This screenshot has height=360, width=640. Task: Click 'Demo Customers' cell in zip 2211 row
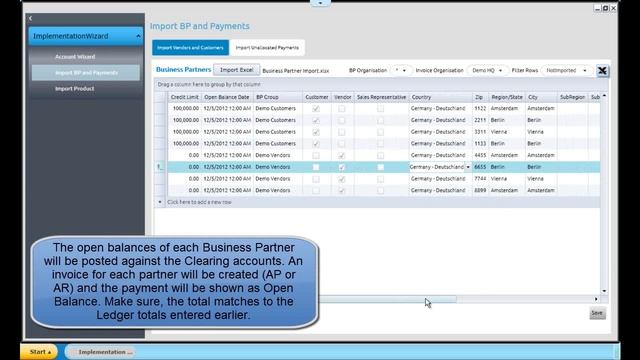[x=278, y=120]
